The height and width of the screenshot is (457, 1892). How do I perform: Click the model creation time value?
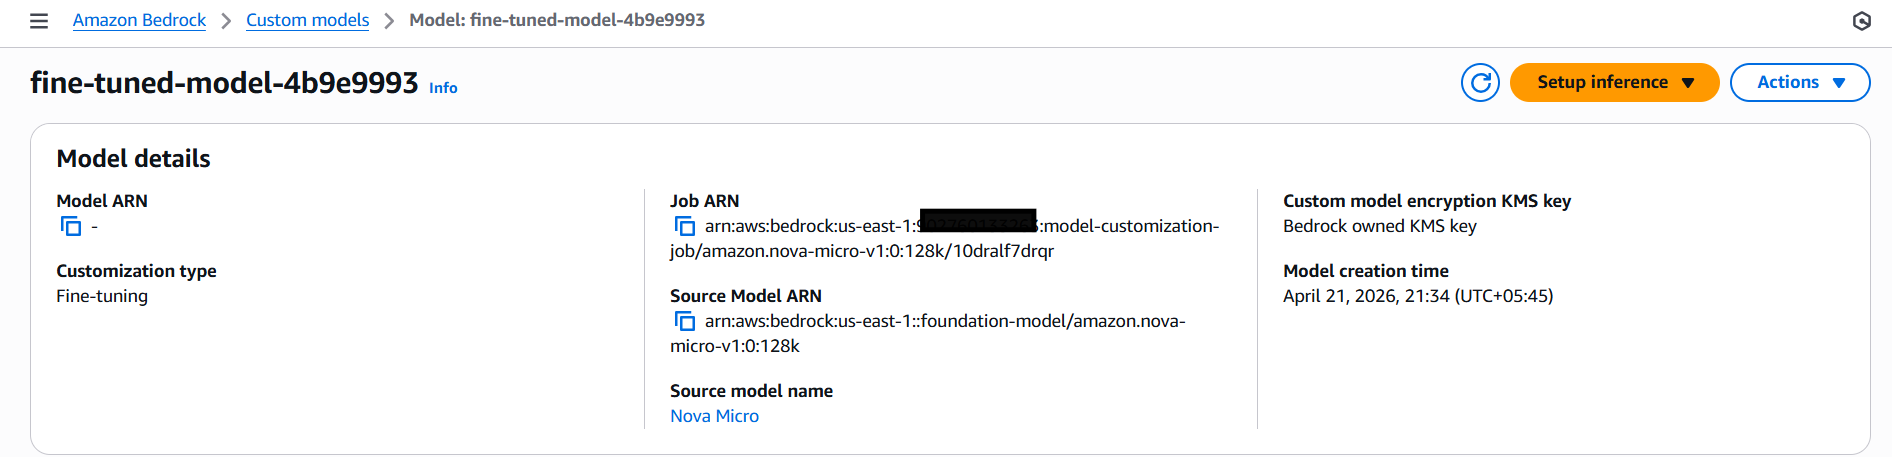[x=1417, y=296]
